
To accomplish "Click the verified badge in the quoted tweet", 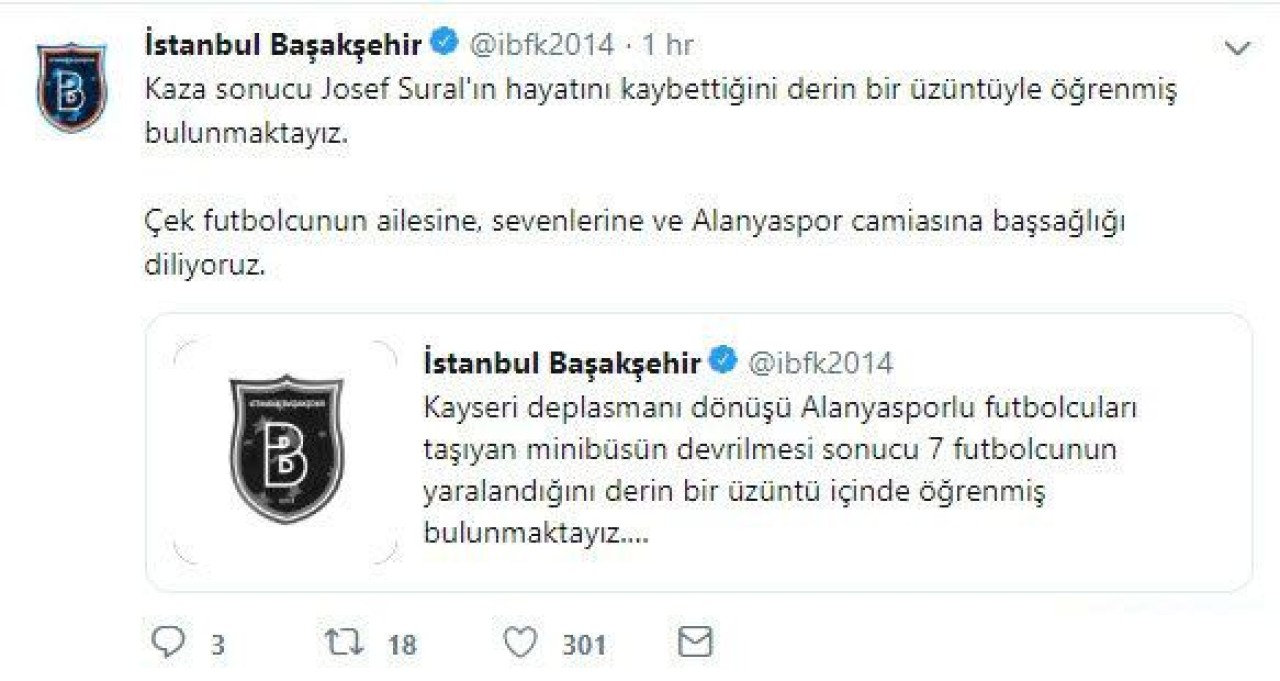I will pos(723,361).
